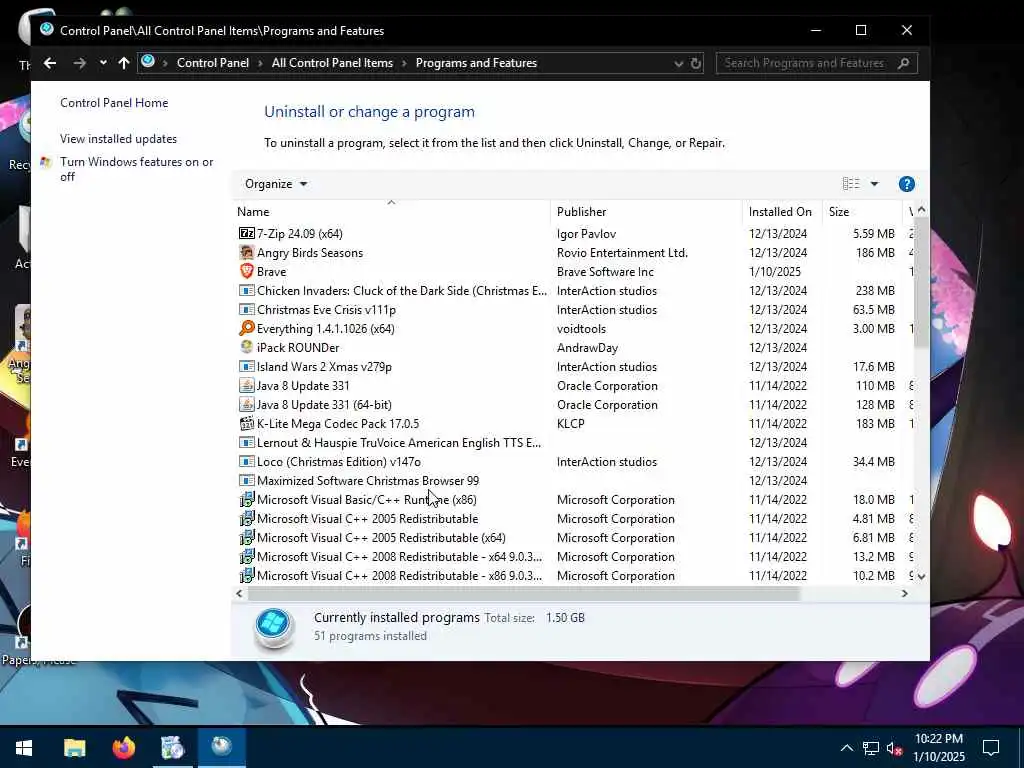
Task: Expand the address bar history dropdown
Action: (x=679, y=63)
